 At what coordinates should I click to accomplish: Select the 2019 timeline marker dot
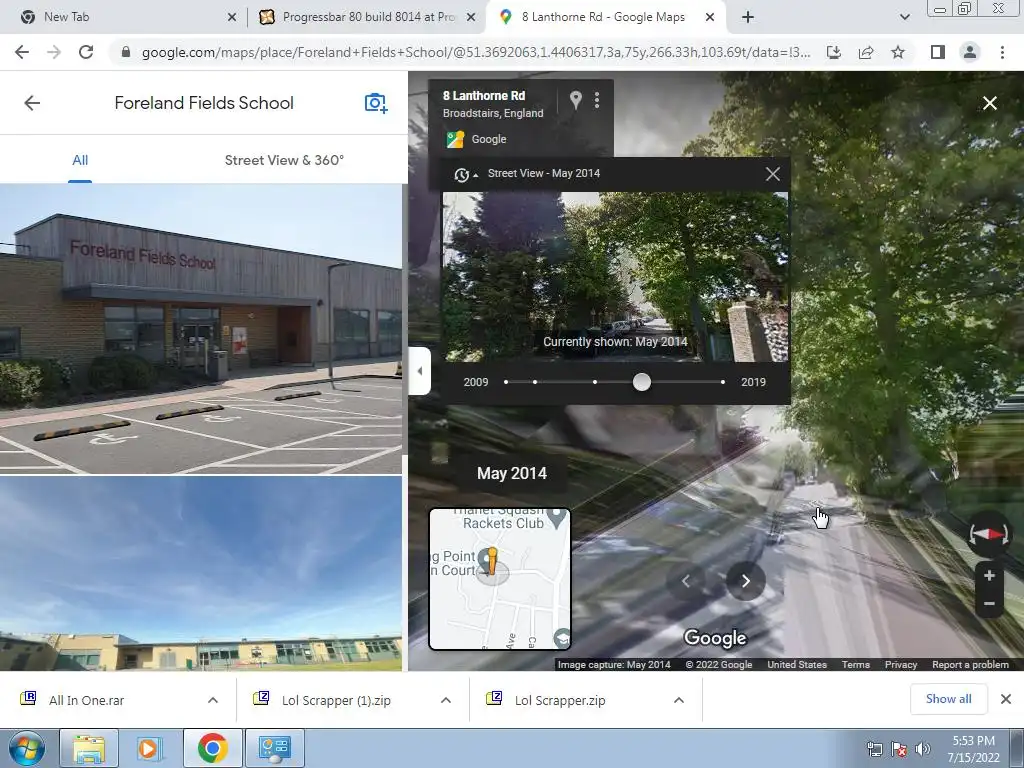(722, 382)
